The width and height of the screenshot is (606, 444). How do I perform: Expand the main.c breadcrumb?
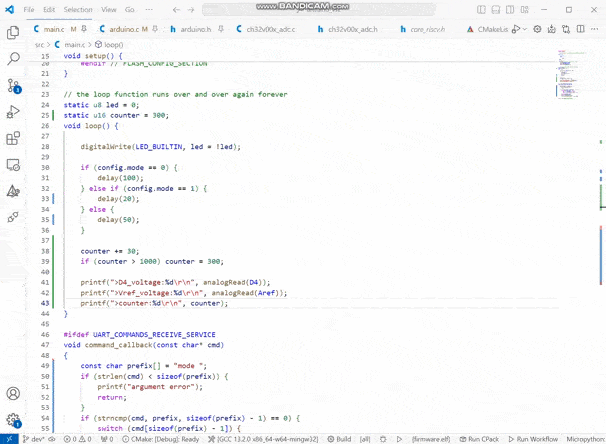(x=70, y=44)
